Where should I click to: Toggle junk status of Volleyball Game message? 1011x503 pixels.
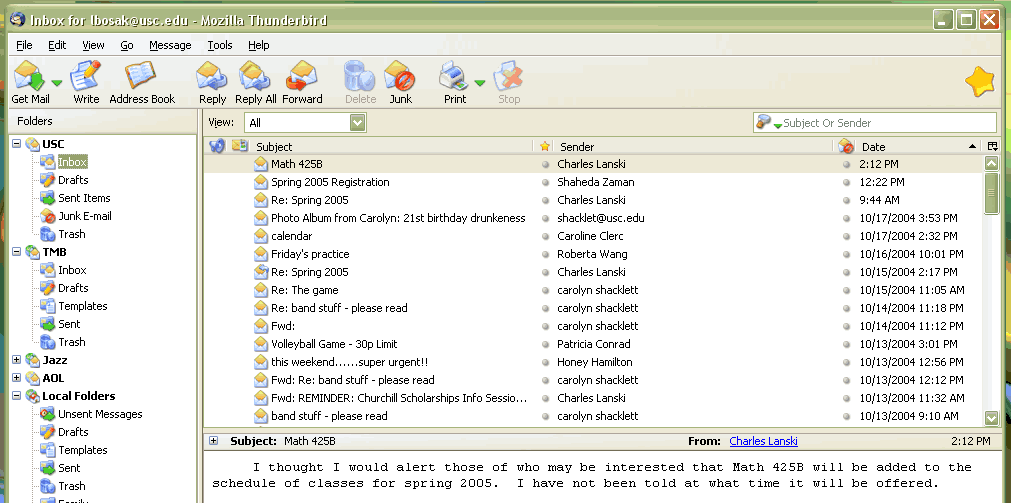pyautogui.click(x=847, y=344)
